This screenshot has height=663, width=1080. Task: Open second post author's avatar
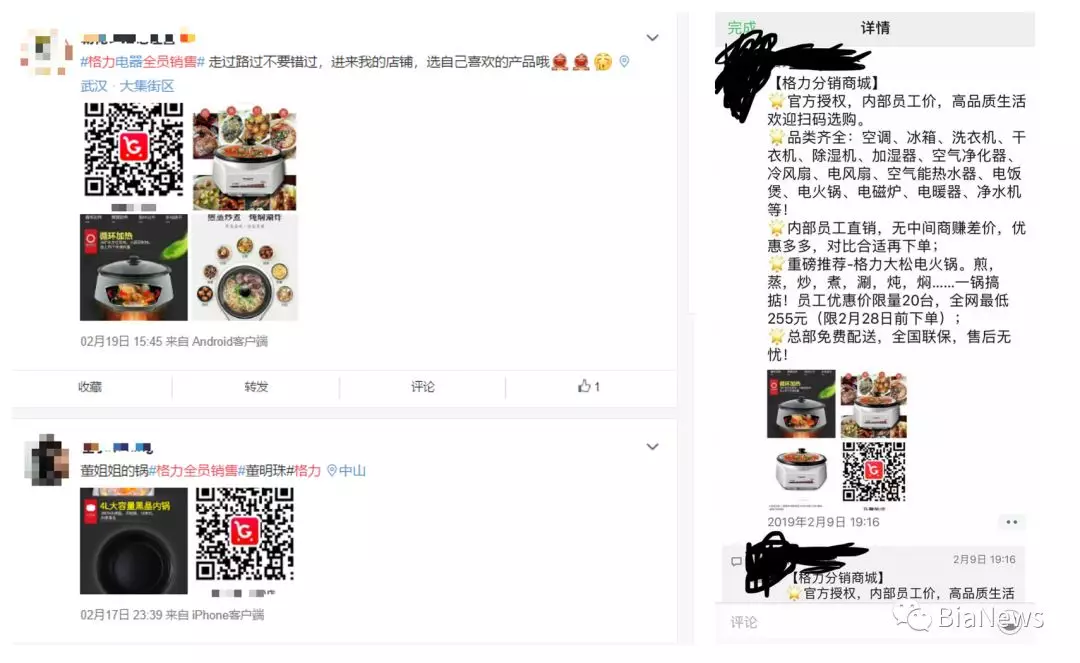[47, 460]
